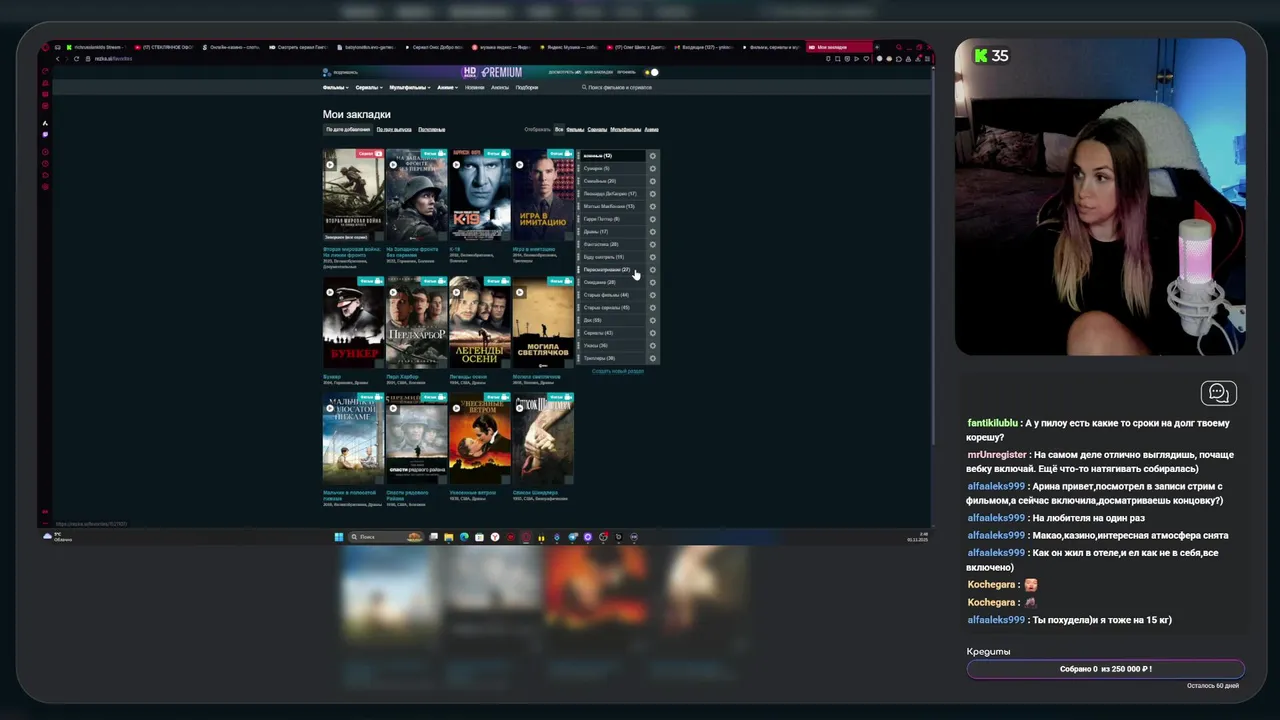1280x720 pixels.
Task: Tick selection box on K-19 poster
Action: [505, 236]
